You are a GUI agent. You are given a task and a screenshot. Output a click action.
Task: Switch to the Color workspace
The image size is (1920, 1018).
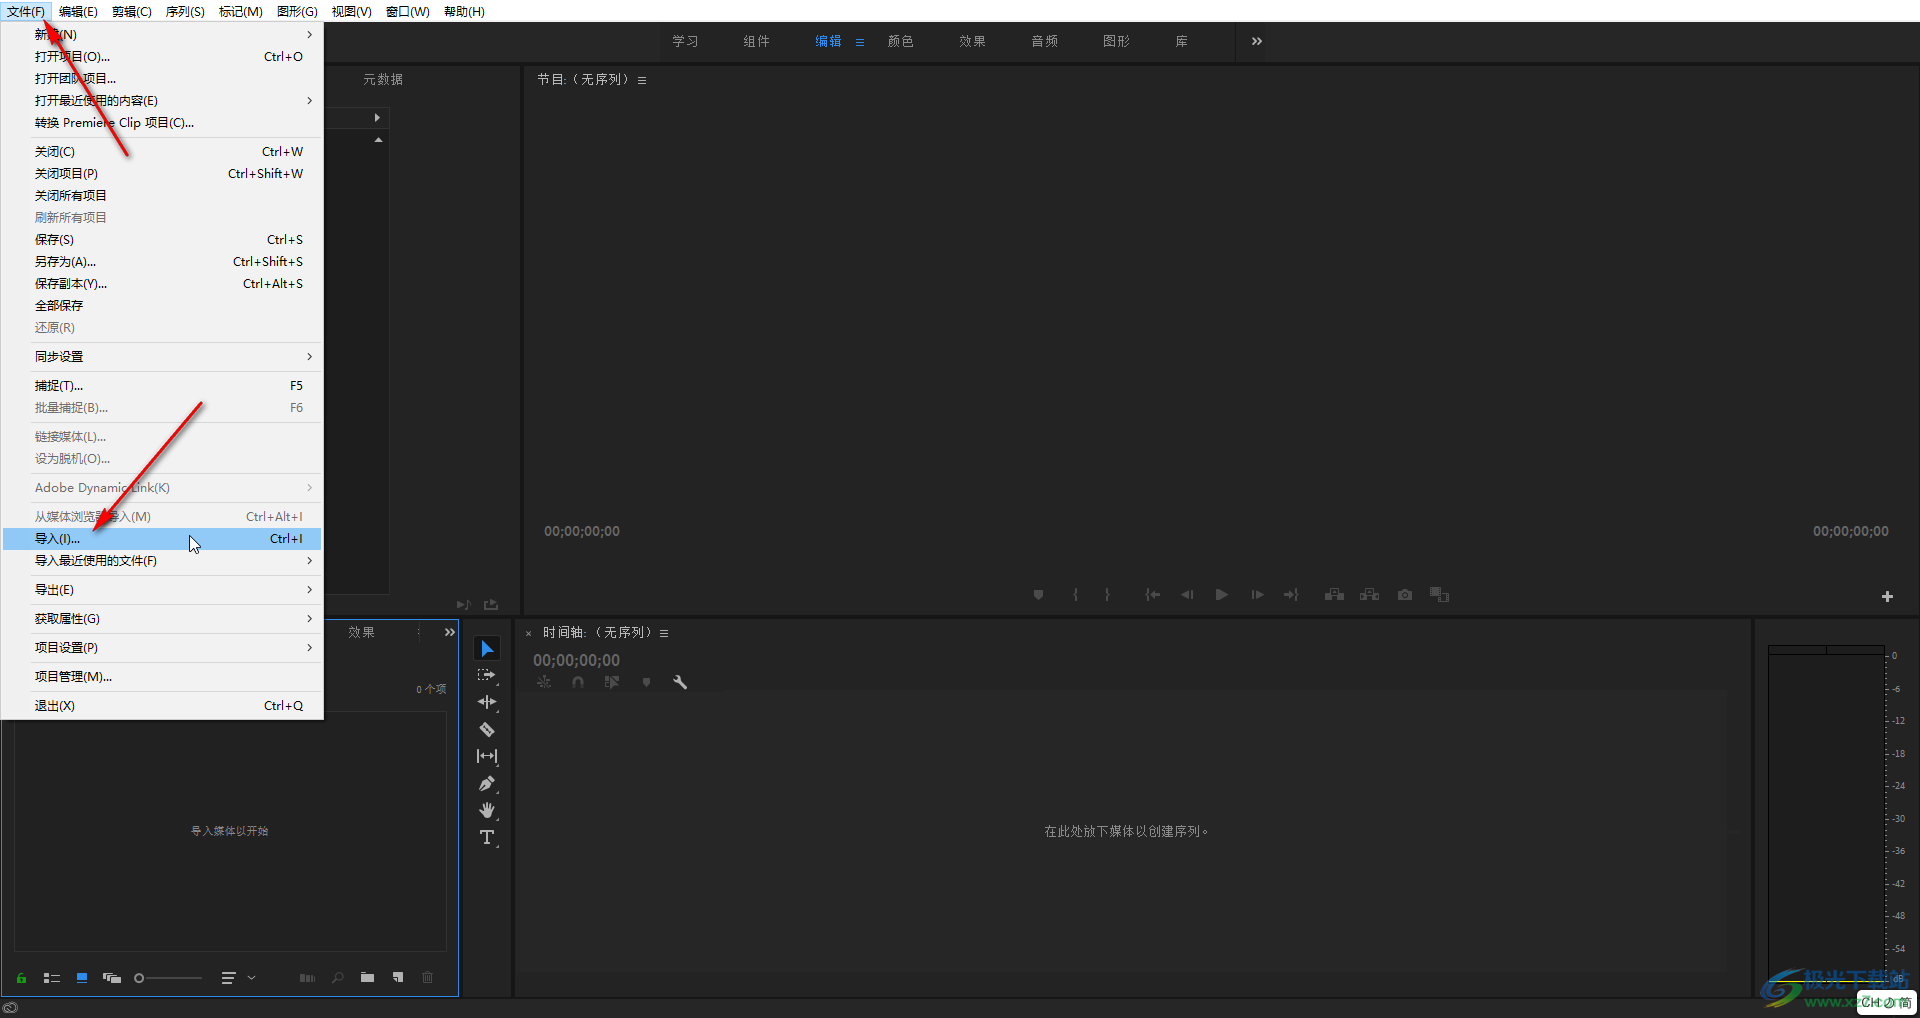tap(900, 41)
